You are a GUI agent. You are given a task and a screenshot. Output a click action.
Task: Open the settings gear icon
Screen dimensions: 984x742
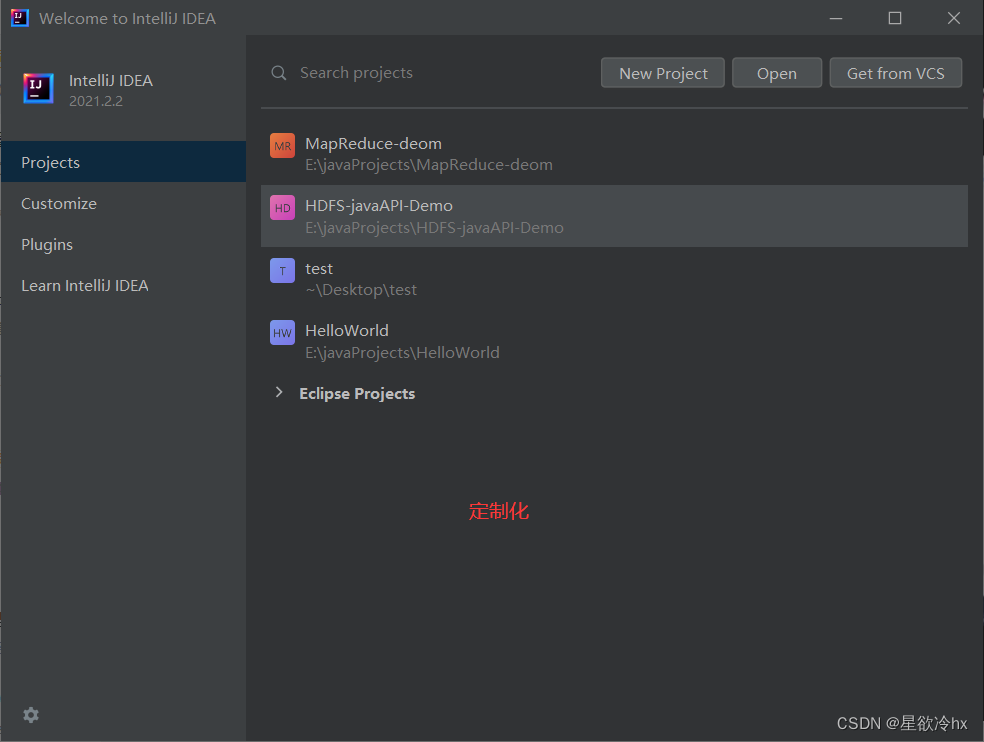(31, 715)
